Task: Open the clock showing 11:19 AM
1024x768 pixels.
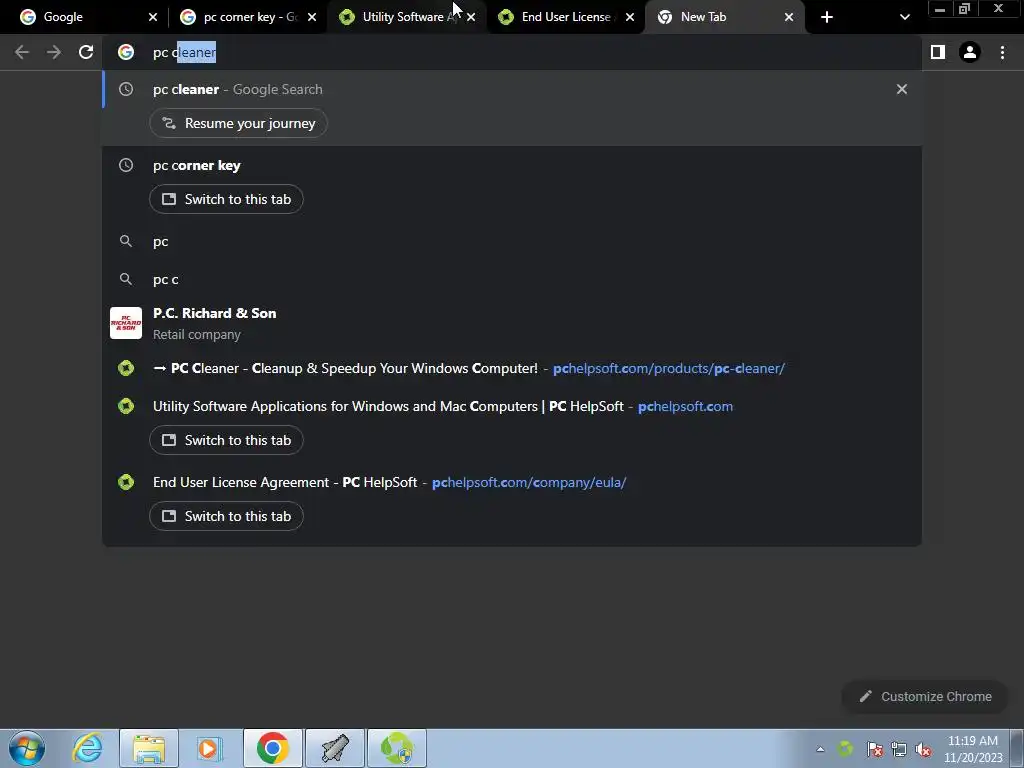Action: tap(973, 749)
